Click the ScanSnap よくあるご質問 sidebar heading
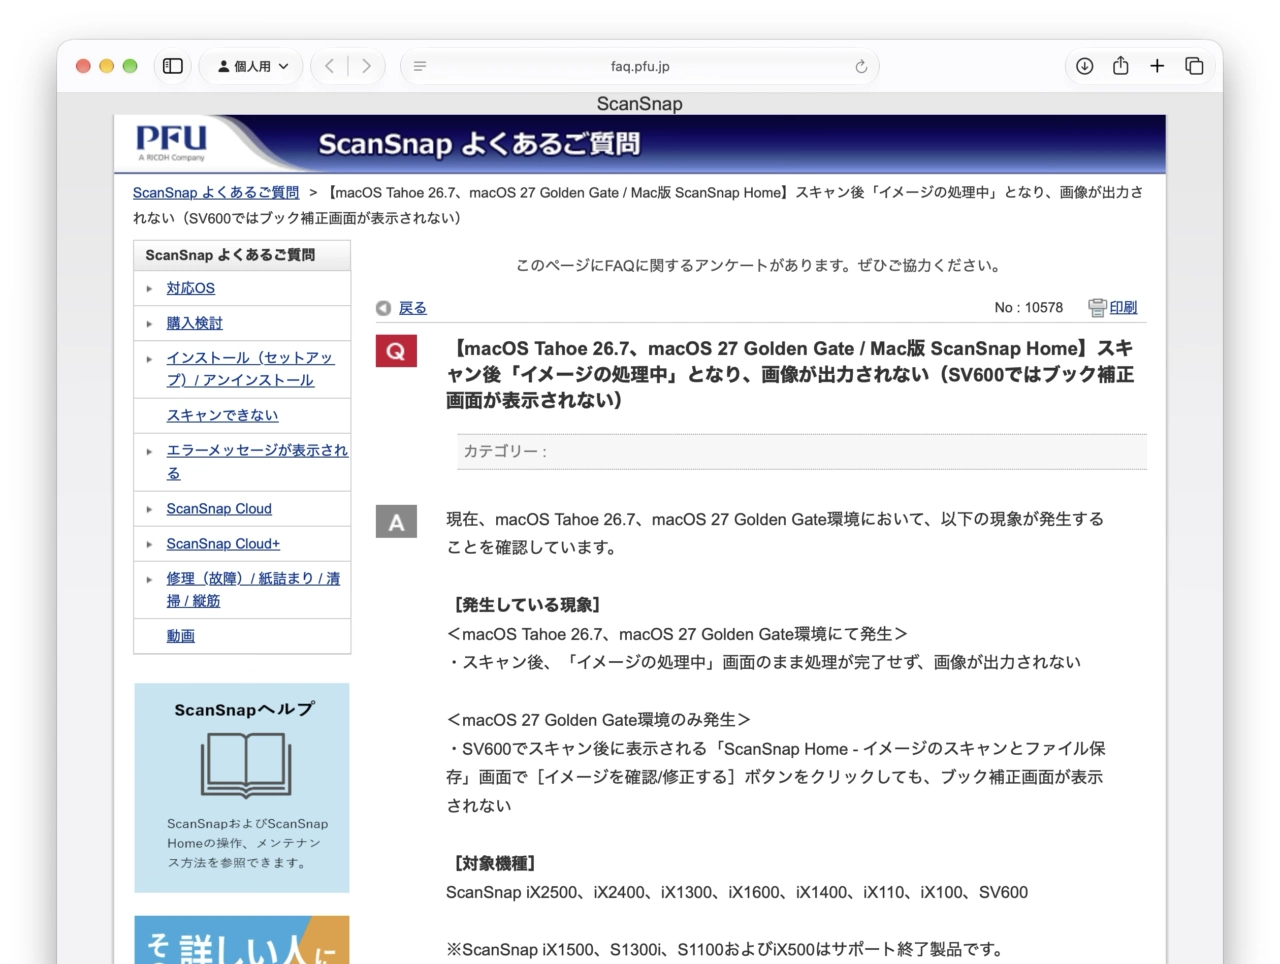Viewport: 1280px width, 964px height. click(230, 255)
